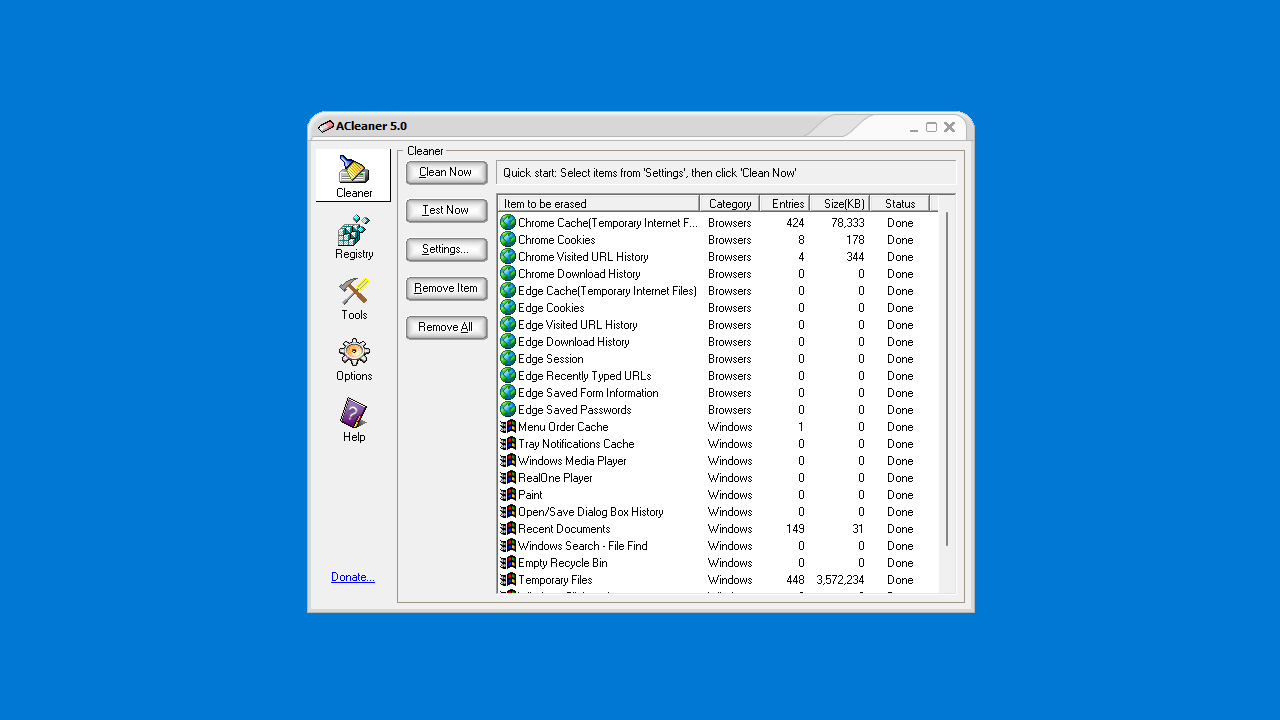The width and height of the screenshot is (1280, 720).
Task: Select the 'Windows Search - File Find' row
Action: pos(718,546)
